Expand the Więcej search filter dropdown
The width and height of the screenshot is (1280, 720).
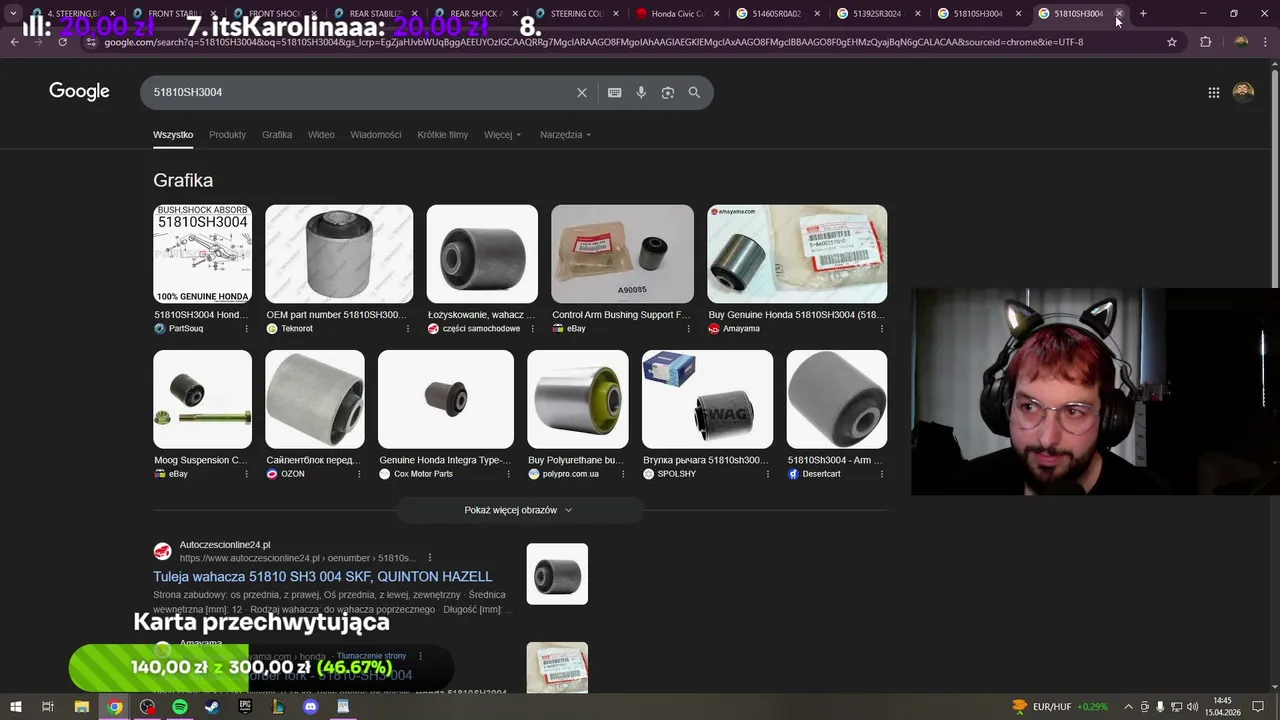(x=502, y=134)
